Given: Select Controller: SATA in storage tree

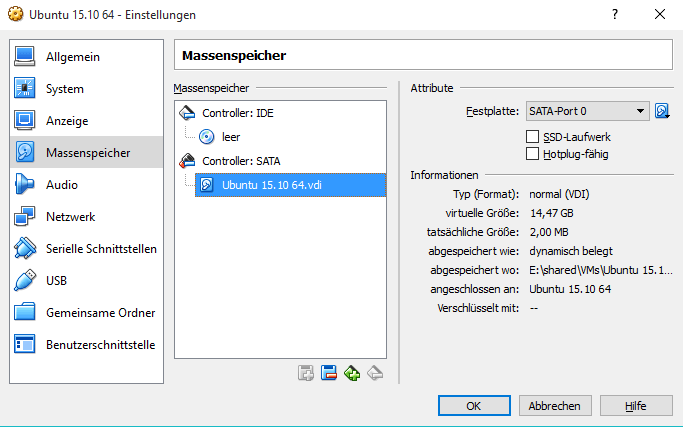Looking at the screenshot, I should [x=240, y=160].
